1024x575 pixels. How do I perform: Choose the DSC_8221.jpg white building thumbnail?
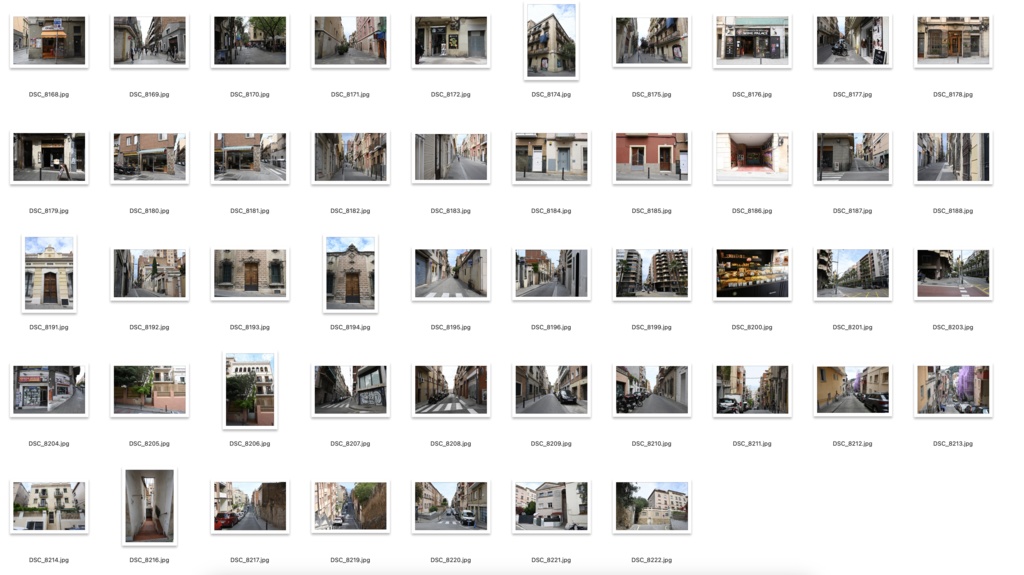[551, 506]
